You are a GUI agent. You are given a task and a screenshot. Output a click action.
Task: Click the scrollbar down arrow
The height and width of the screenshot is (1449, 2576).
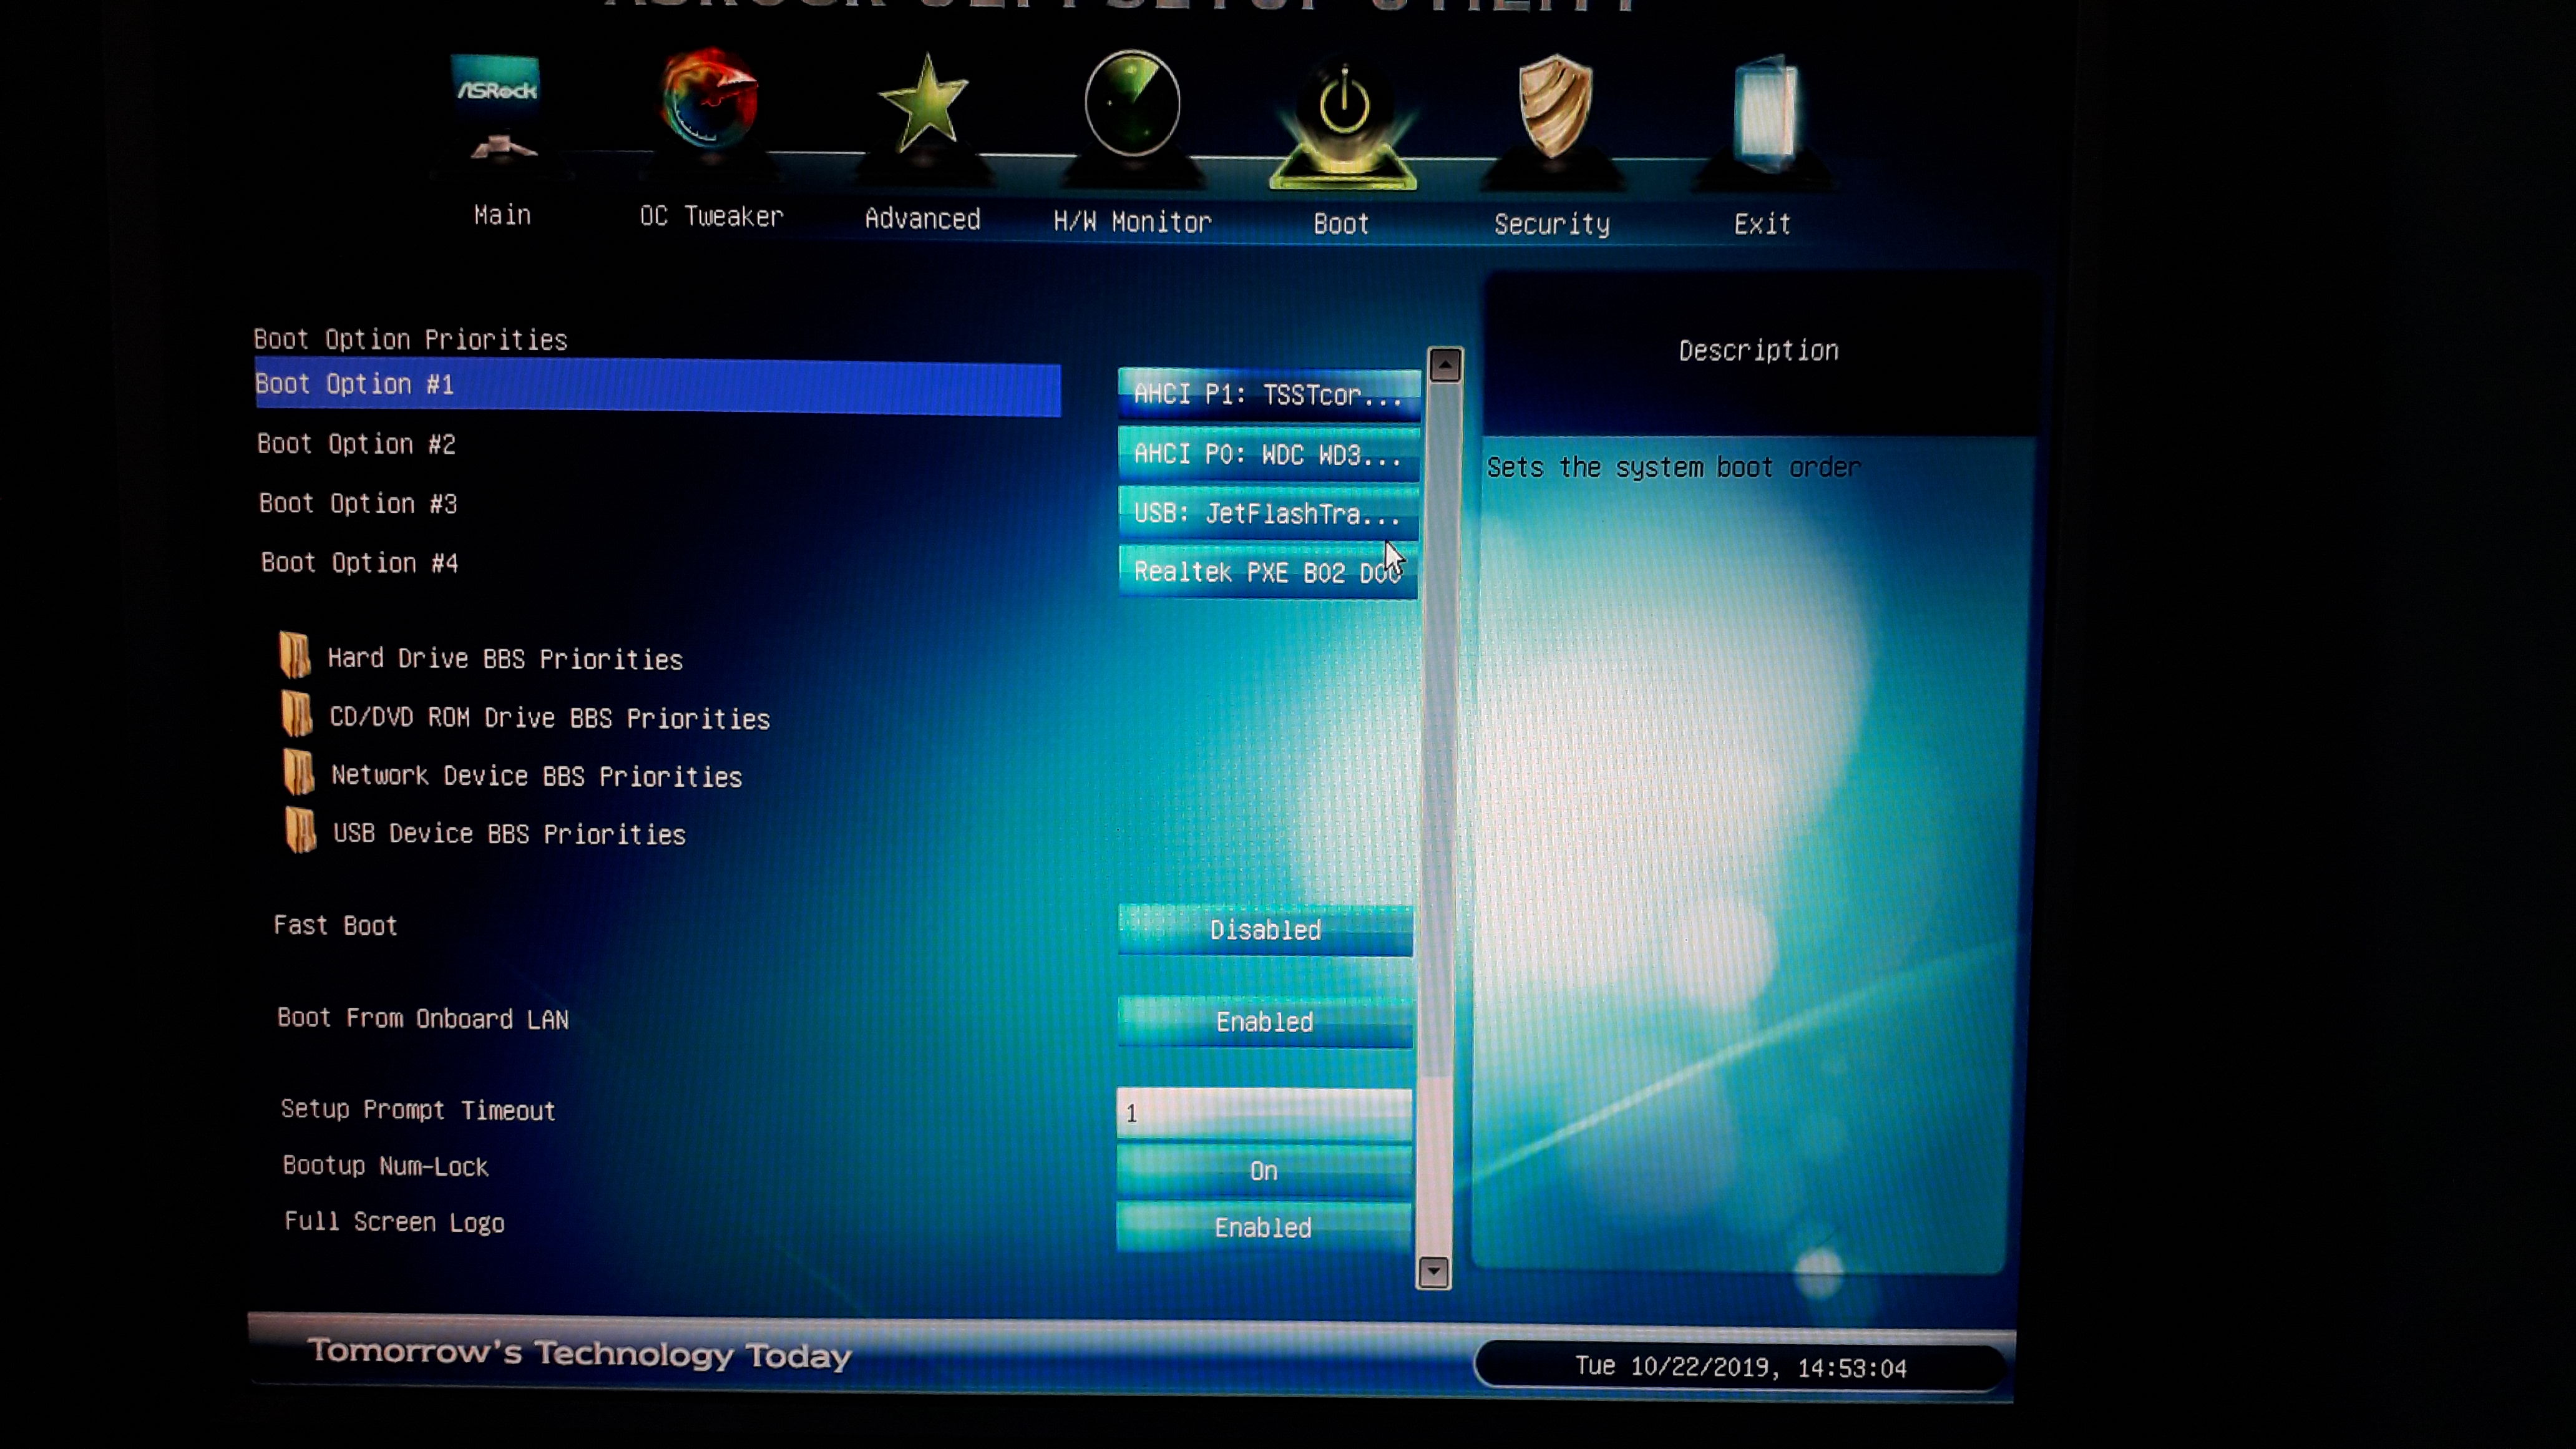pyautogui.click(x=1434, y=1272)
